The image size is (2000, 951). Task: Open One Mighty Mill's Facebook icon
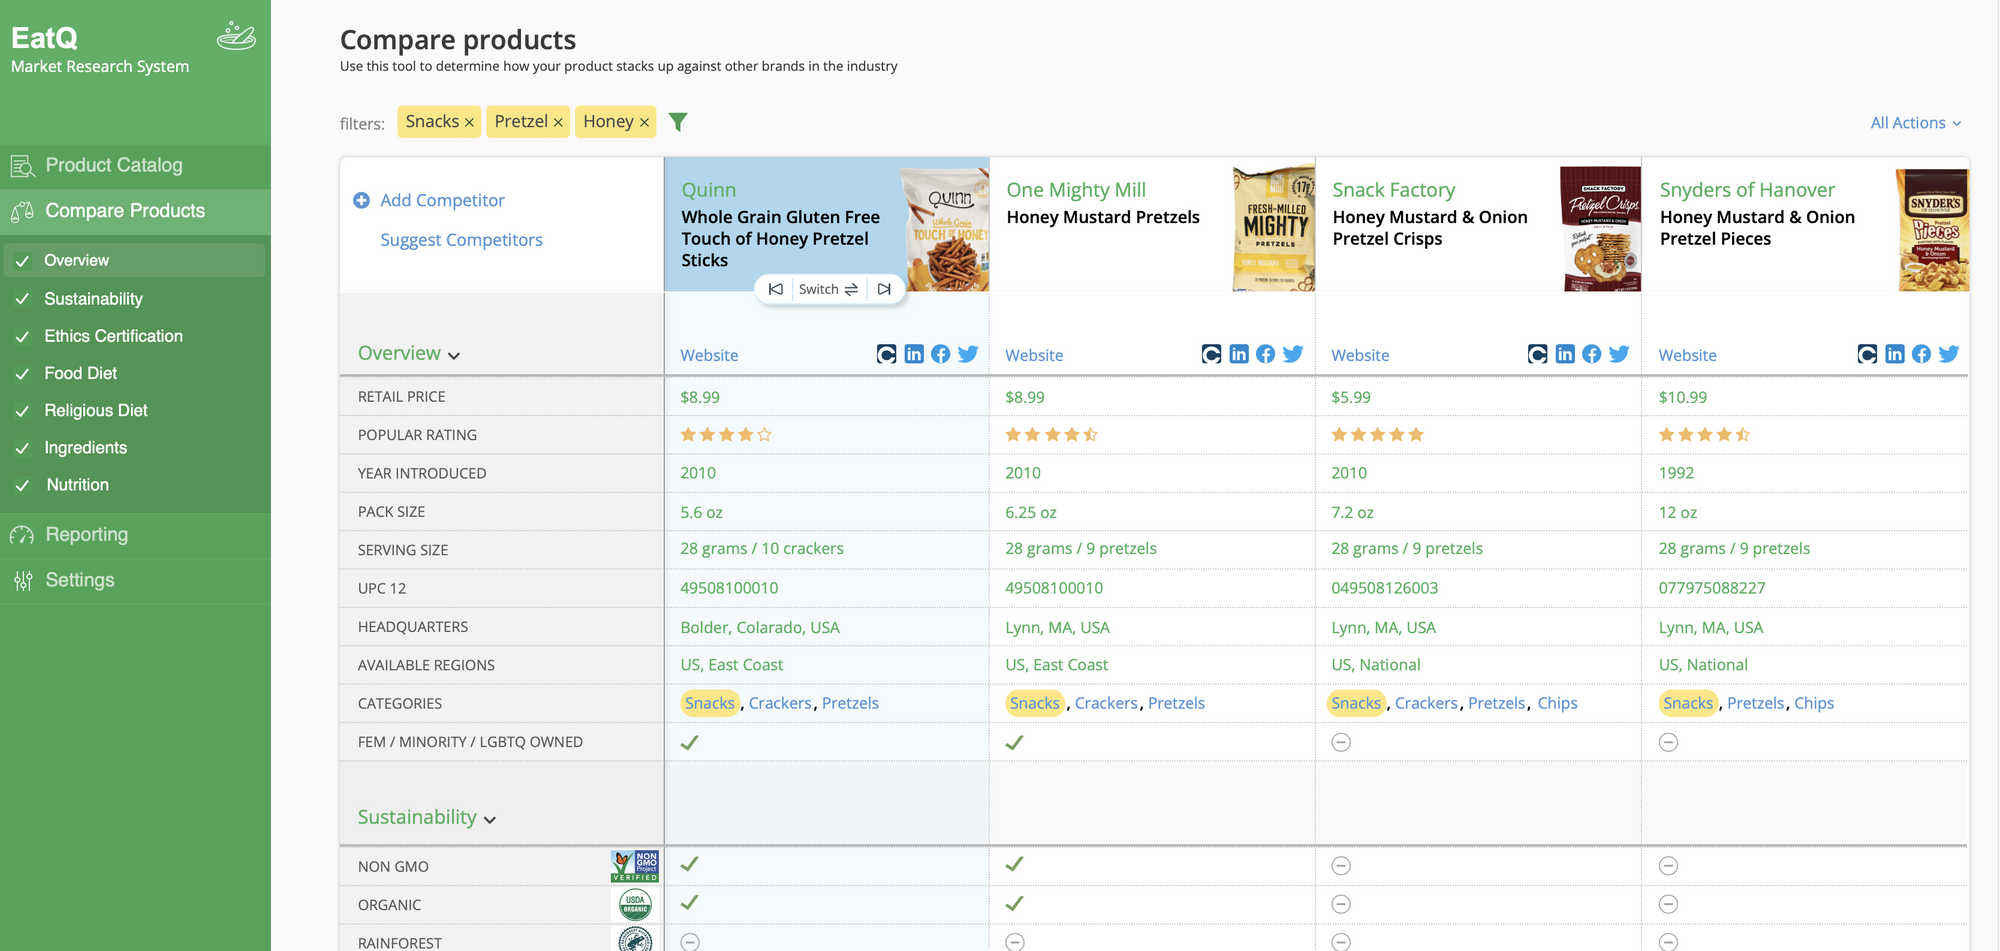click(1266, 354)
